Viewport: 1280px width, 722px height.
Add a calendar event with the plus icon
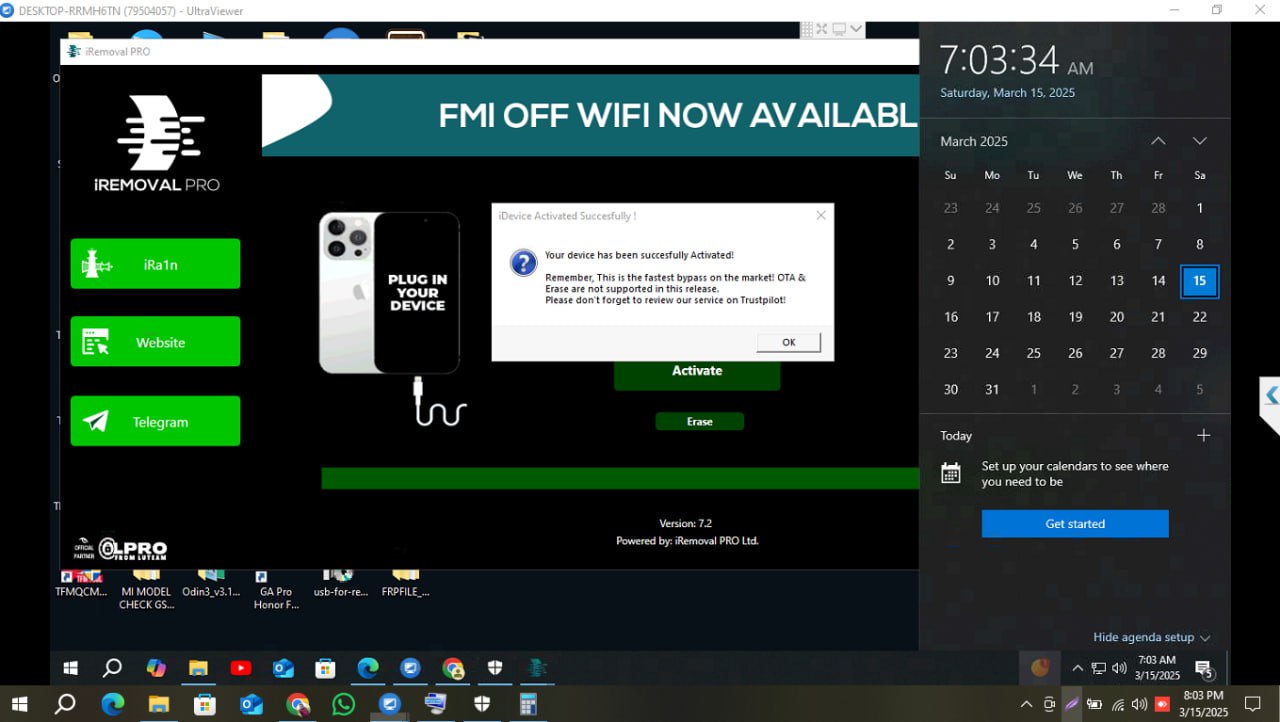tap(1204, 435)
